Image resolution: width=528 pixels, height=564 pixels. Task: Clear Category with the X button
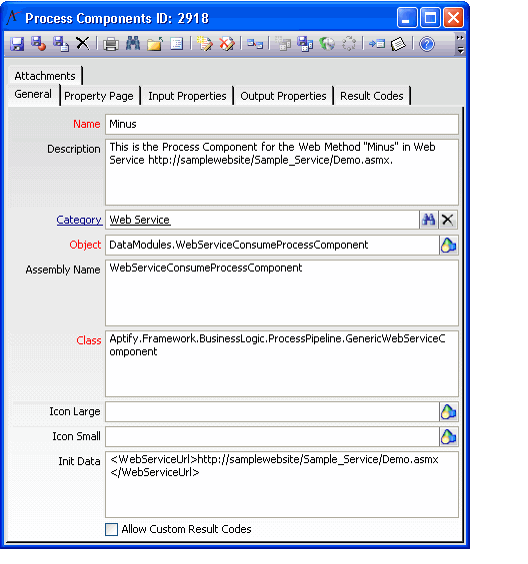point(448,220)
